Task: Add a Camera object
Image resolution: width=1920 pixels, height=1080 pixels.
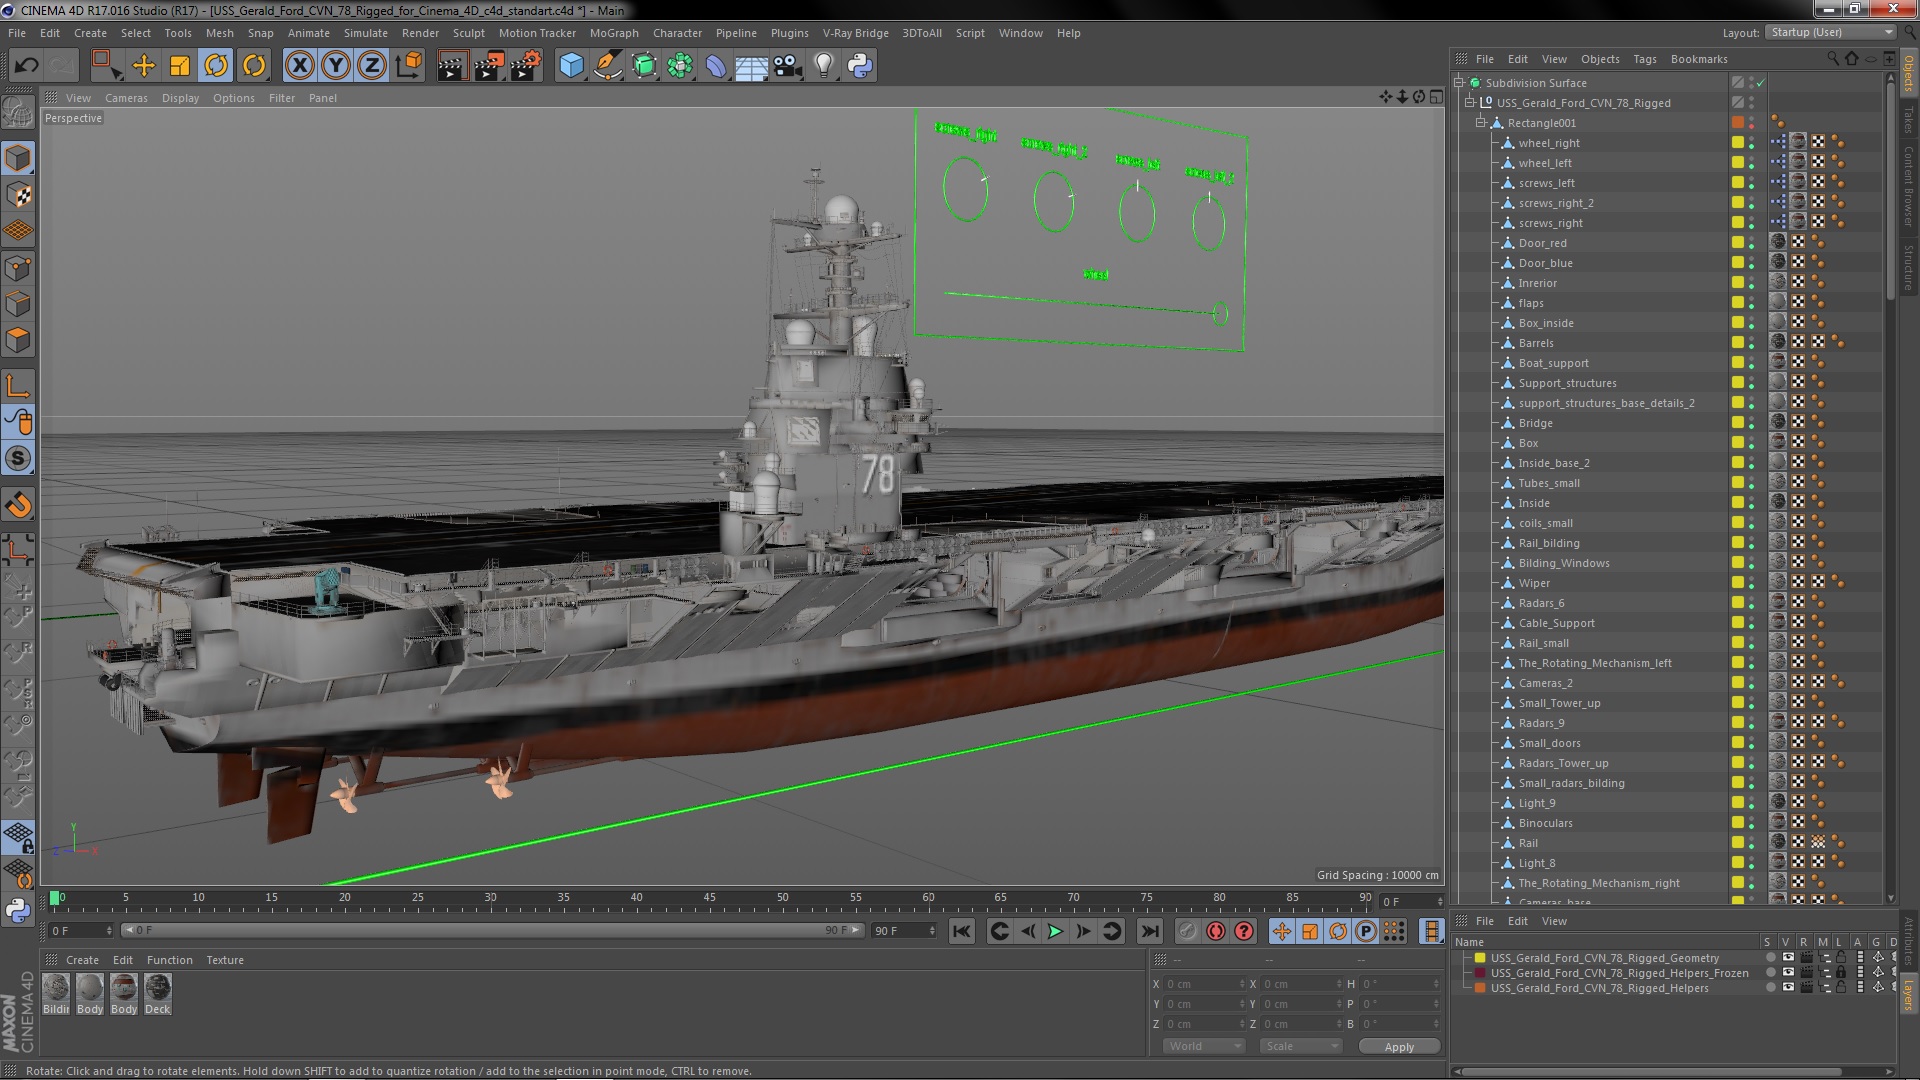Action: (788, 66)
